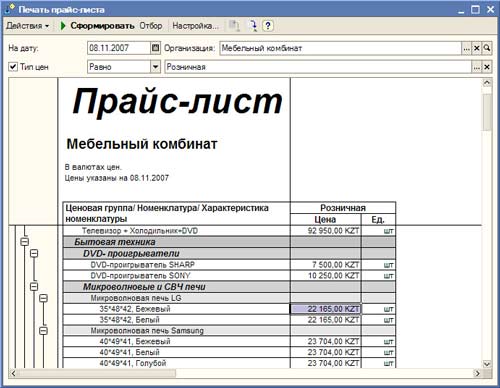The image size is (500, 388).
Task: Click the На дату date input field
Action: coord(119,48)
